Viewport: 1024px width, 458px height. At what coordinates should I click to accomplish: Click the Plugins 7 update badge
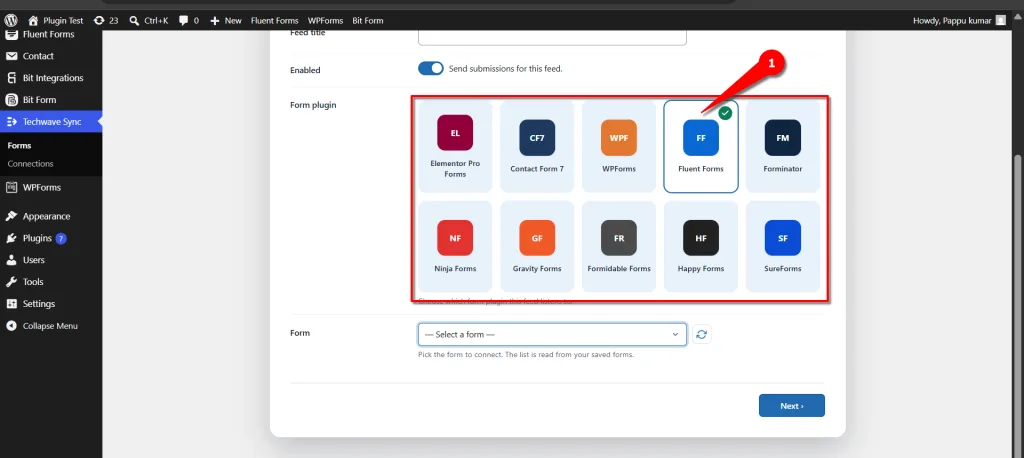[x=61, y=238]
